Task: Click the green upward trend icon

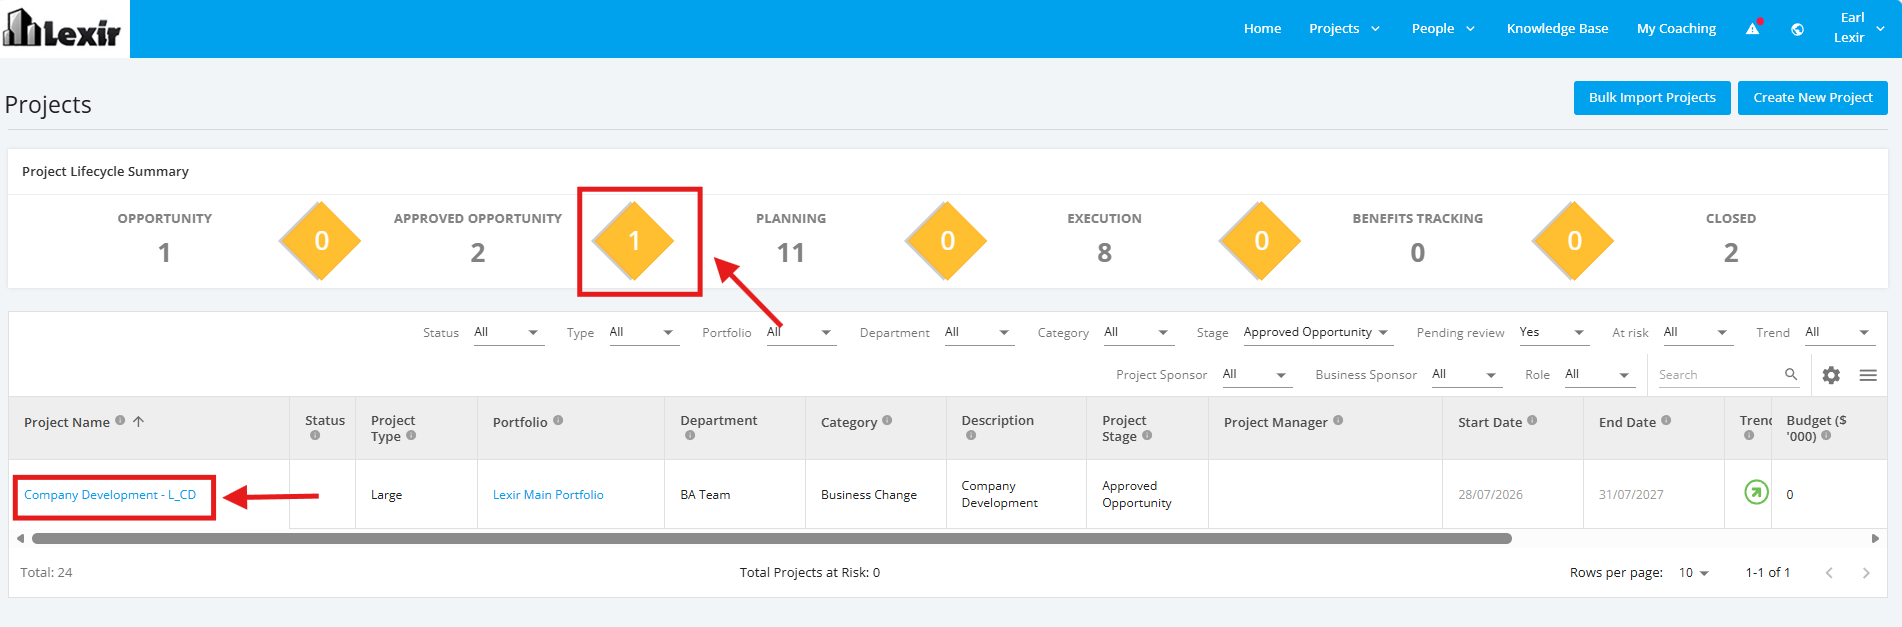Action: point(1756,492)
